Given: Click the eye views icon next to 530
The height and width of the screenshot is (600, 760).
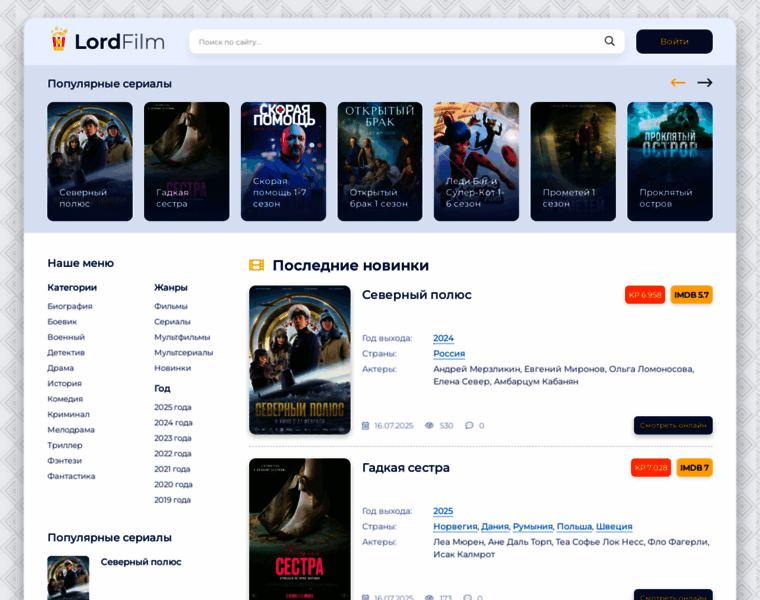Looking at the screenshot, I should point(429,426).
